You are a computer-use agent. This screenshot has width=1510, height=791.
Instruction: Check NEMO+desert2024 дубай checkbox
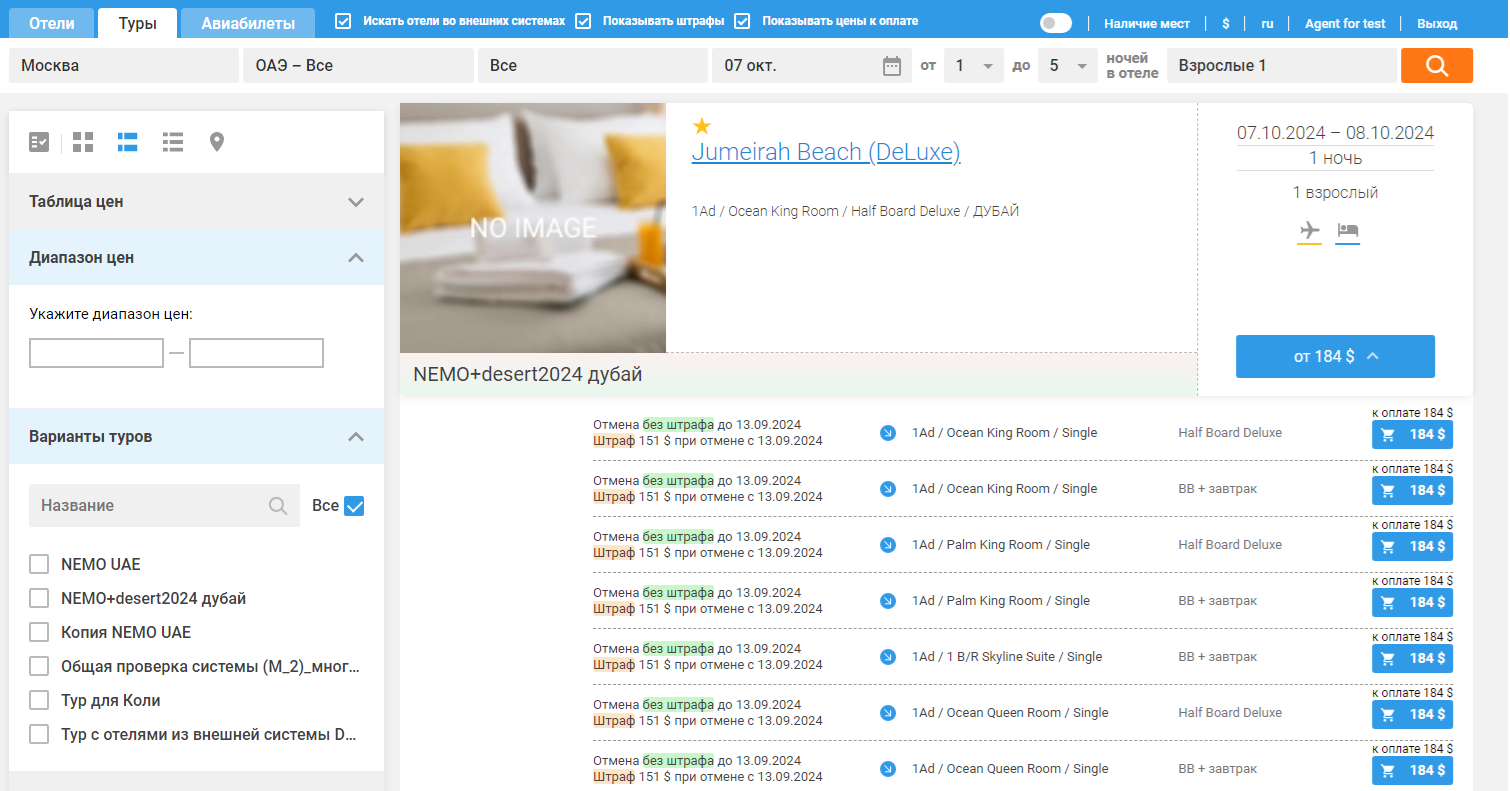(x=39, y=598)
